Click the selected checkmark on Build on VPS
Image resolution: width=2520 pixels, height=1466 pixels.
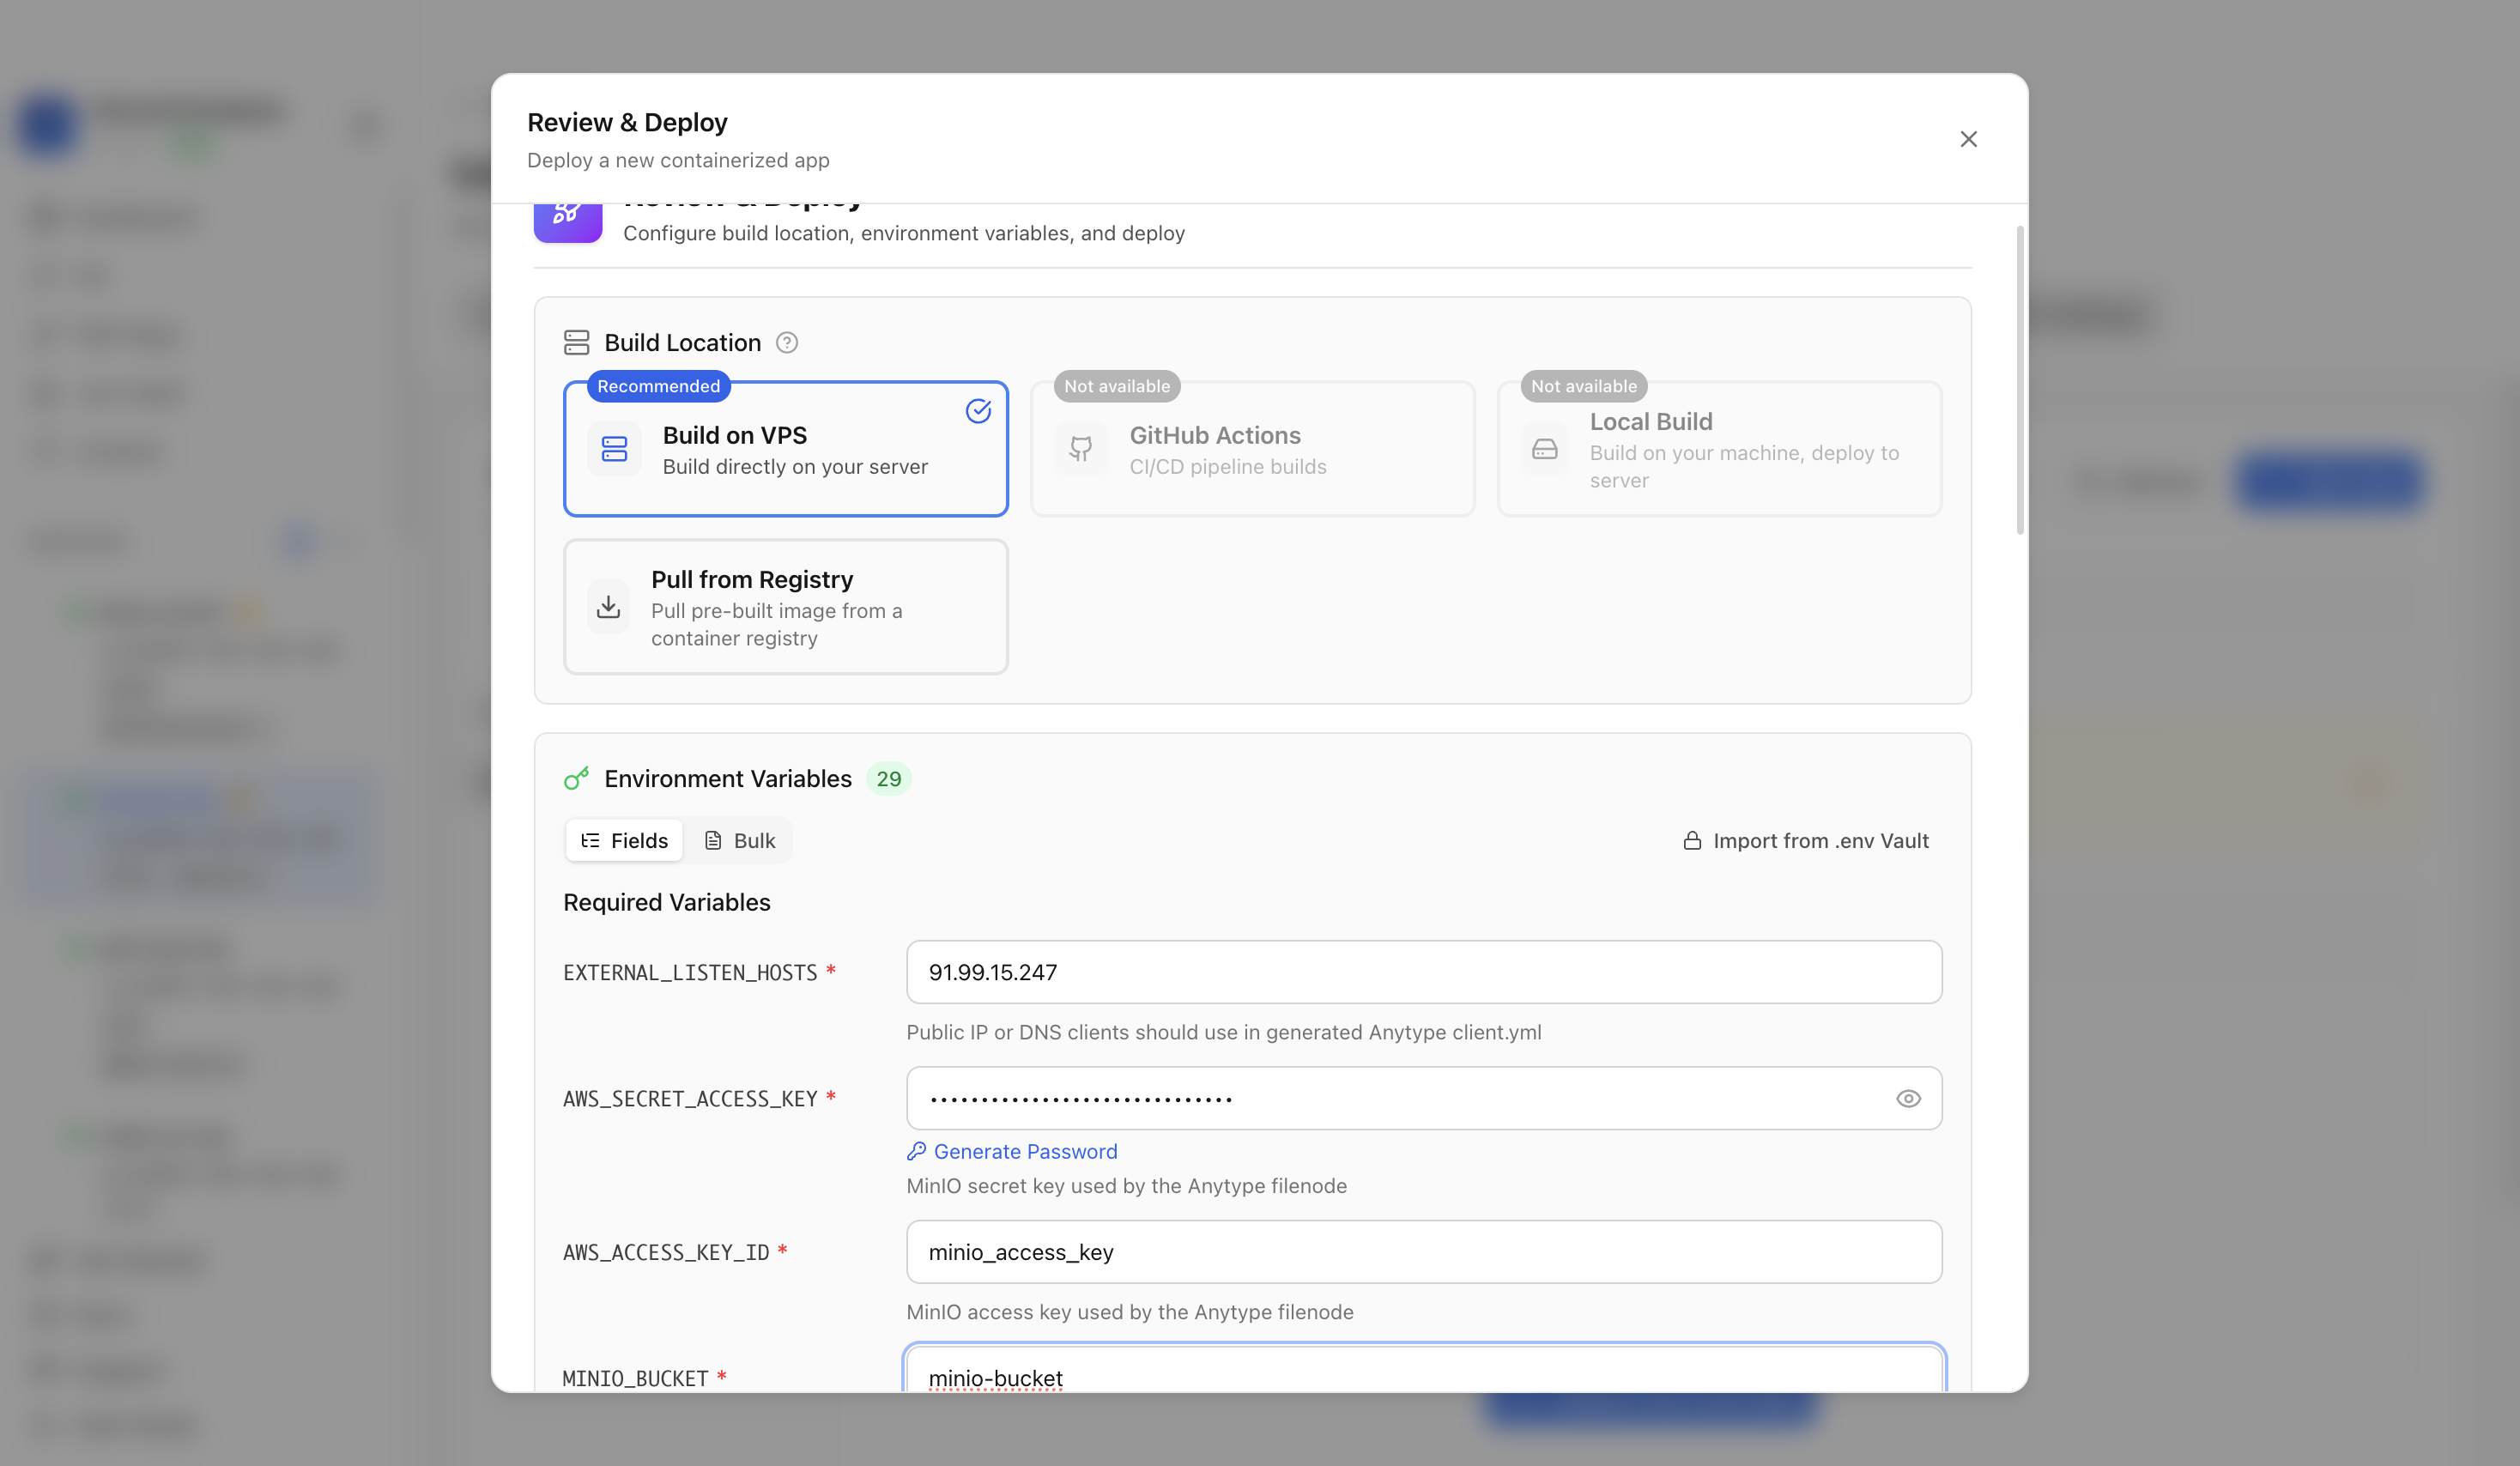pos(978,411)
